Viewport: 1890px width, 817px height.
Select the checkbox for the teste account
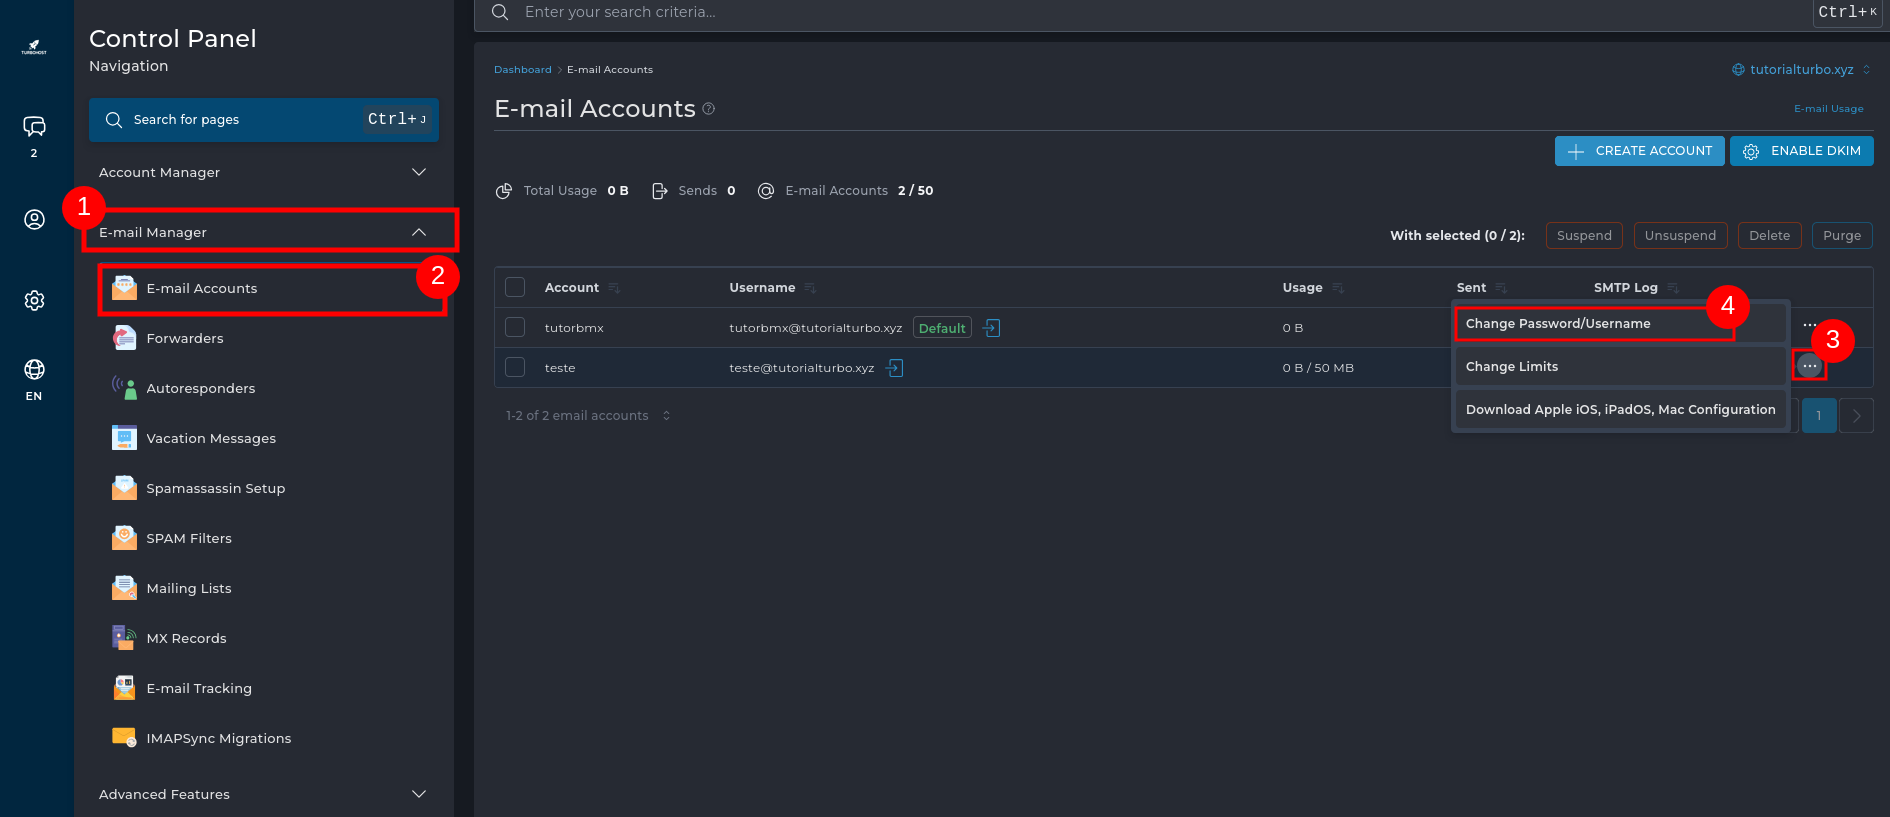pyautogui.click(x=515, y=368)
